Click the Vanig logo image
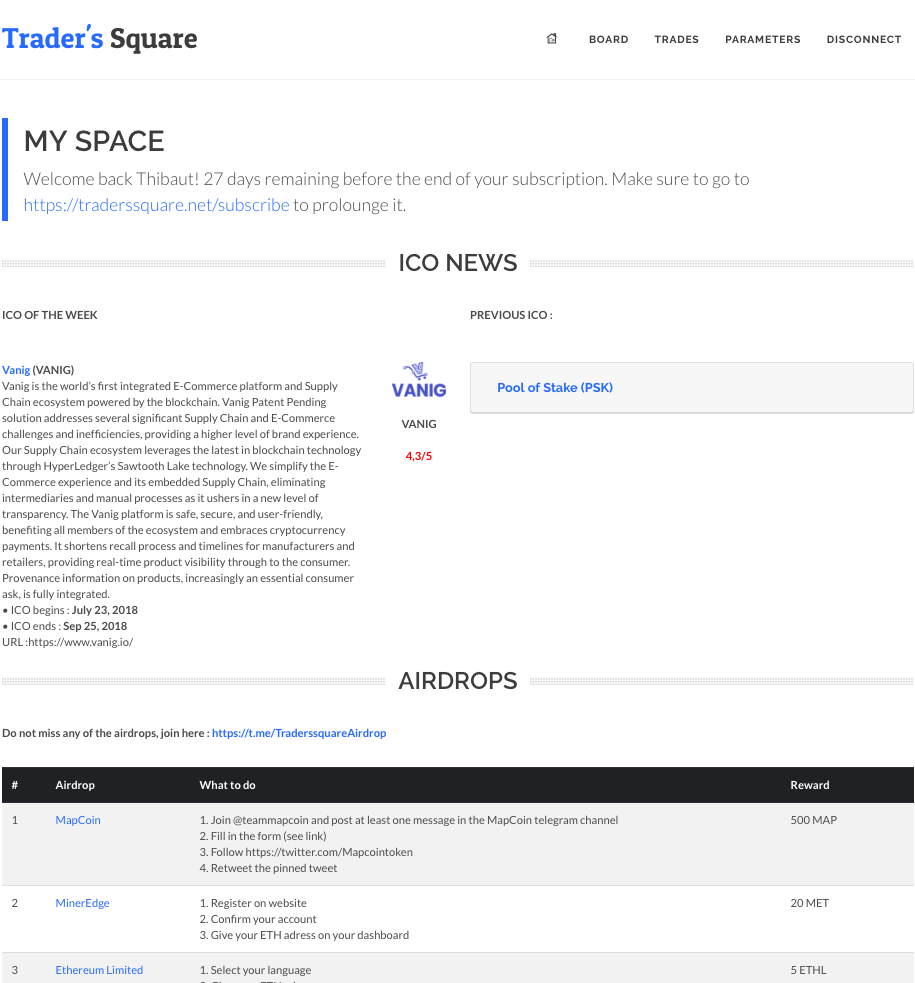The height and width of the screenshot is (983, 915). (419, 381)
